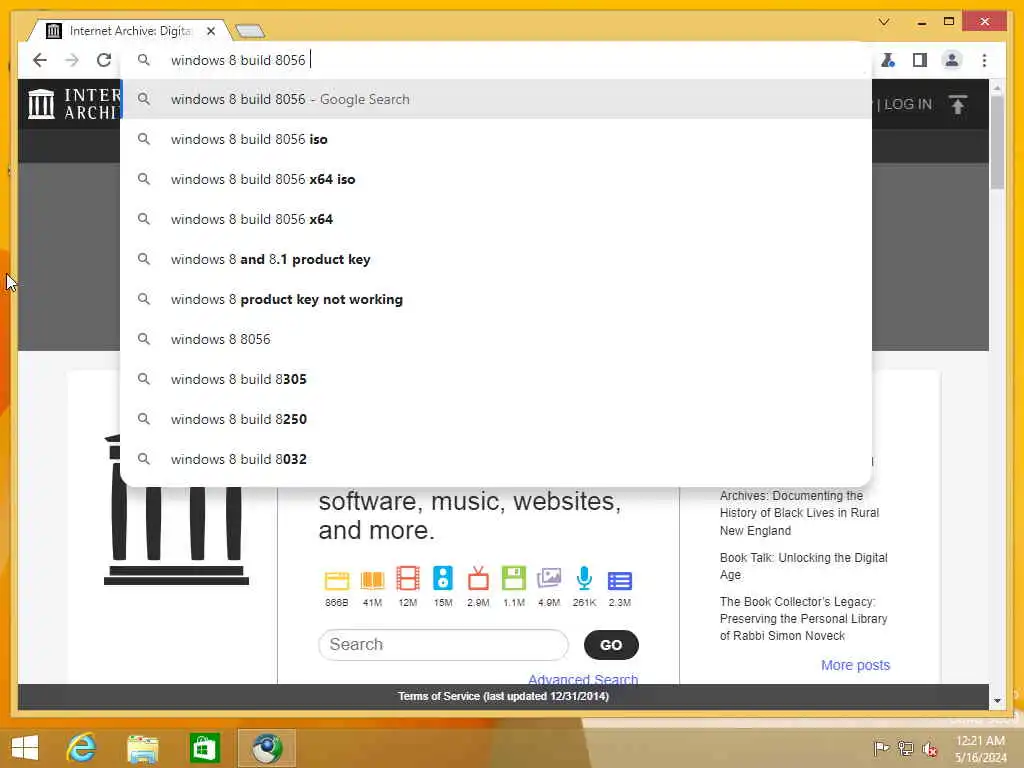The image size is (1024, 768).
Task: Reload the current page
Action: click(x=103, y=60)
